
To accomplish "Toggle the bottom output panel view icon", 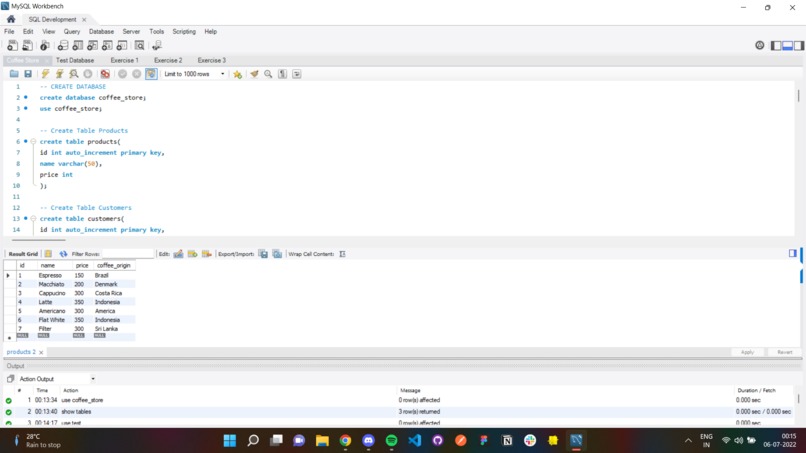I will [787, 46].
